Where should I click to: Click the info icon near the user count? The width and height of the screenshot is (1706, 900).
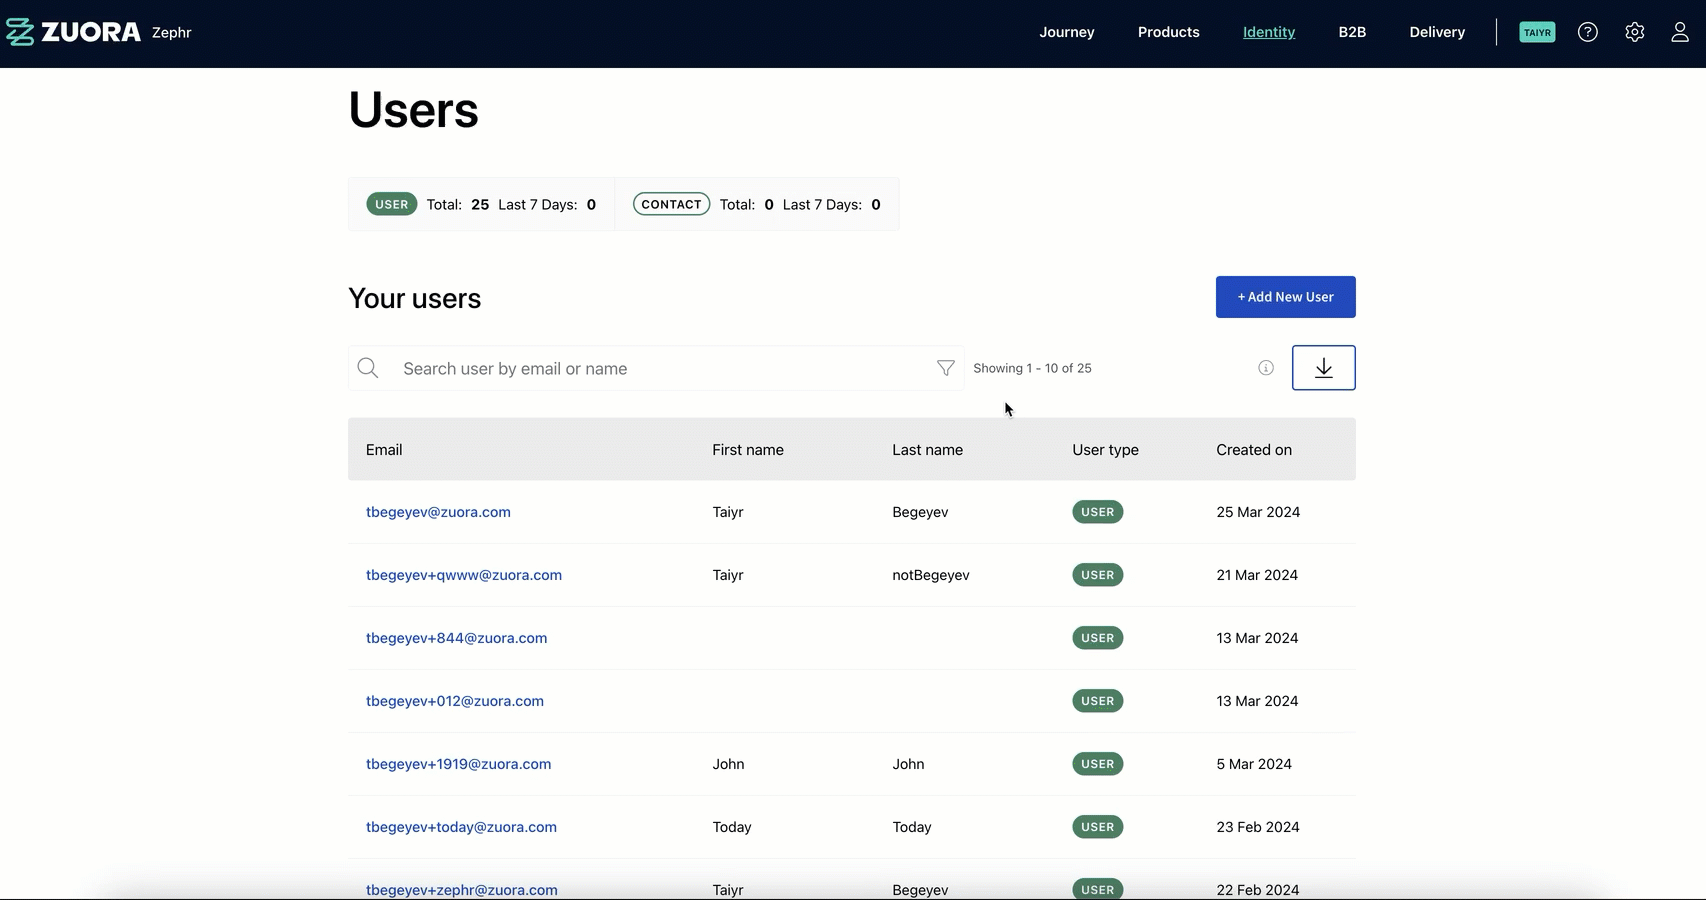click(x=1265, y=367)
